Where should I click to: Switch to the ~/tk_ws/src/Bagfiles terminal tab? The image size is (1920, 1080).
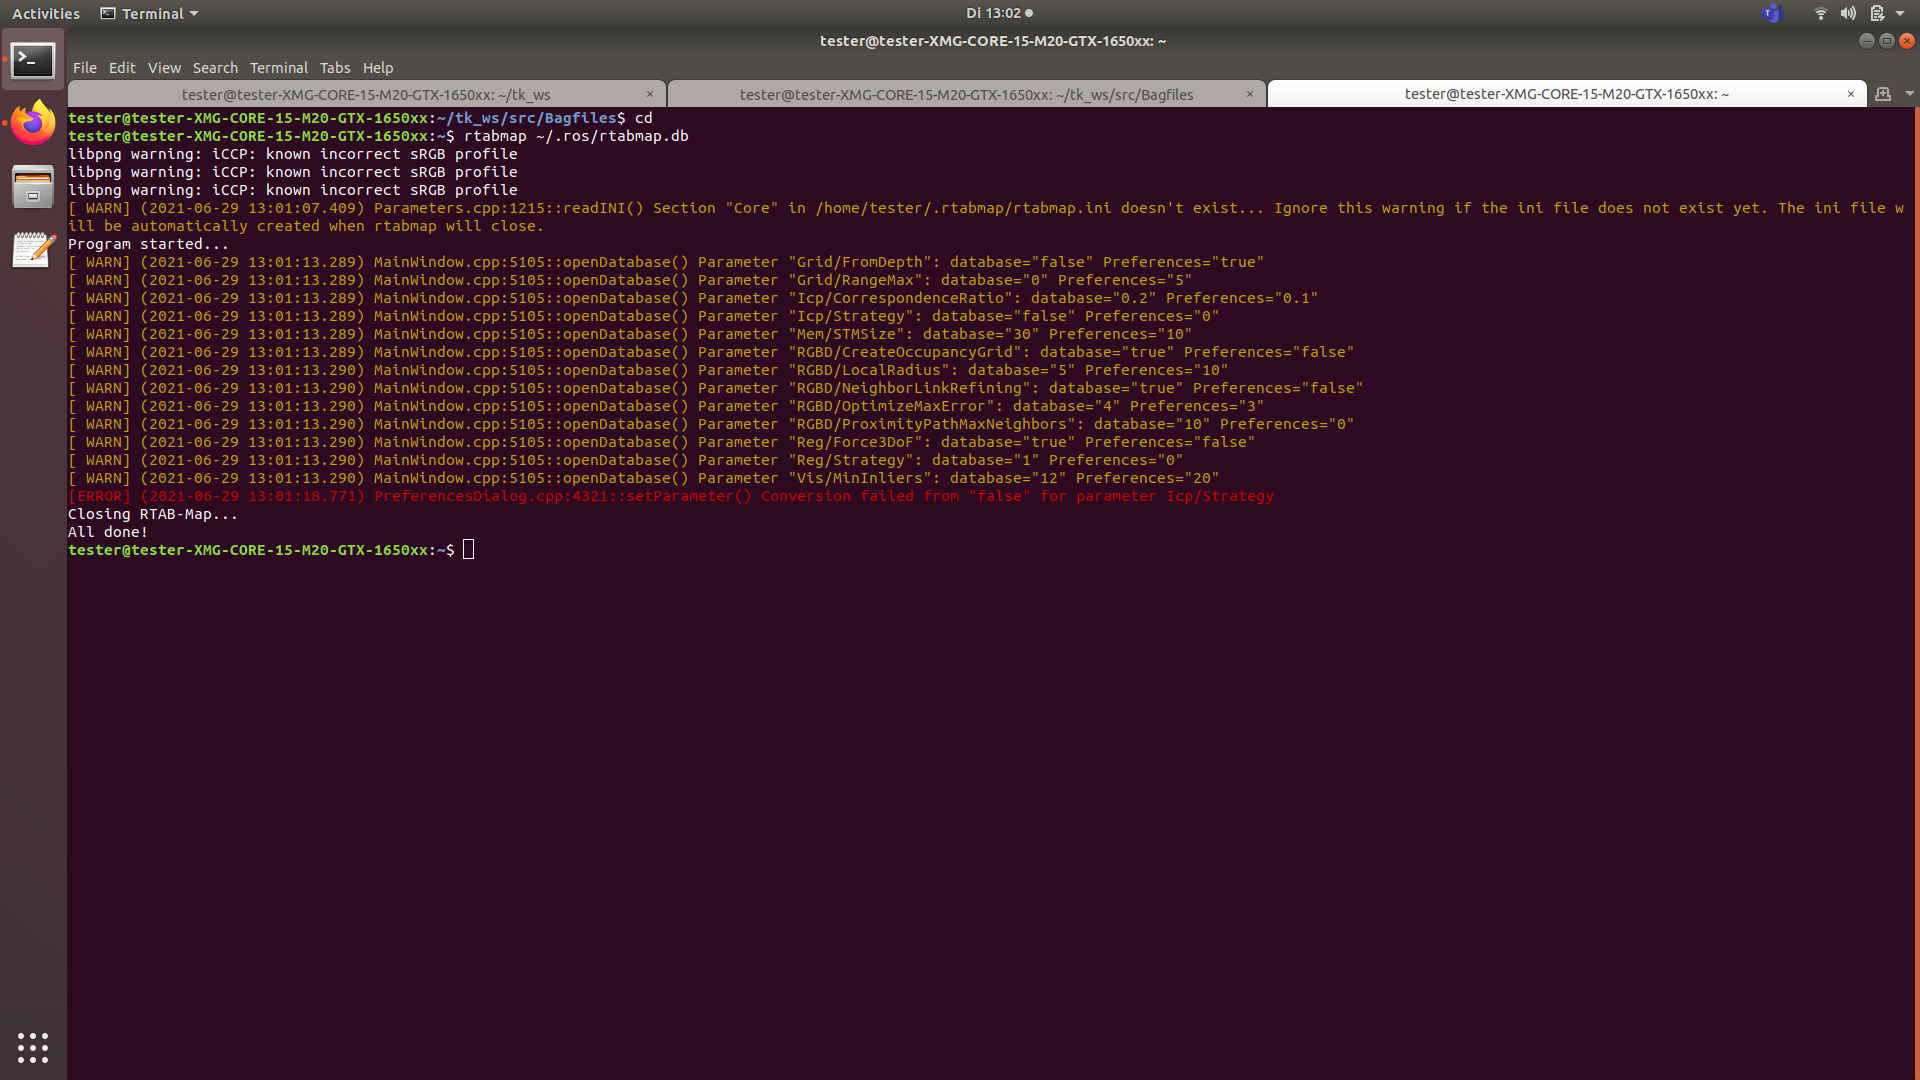[966, 95]
